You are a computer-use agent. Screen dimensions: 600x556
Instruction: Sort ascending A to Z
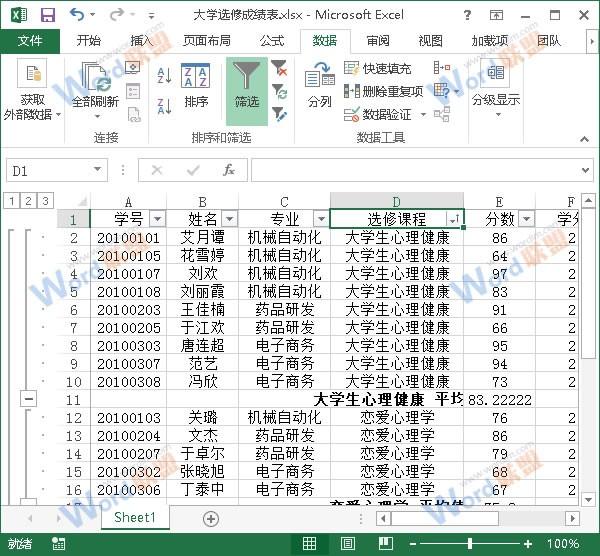pyautogui.click(x=165, y=75)
